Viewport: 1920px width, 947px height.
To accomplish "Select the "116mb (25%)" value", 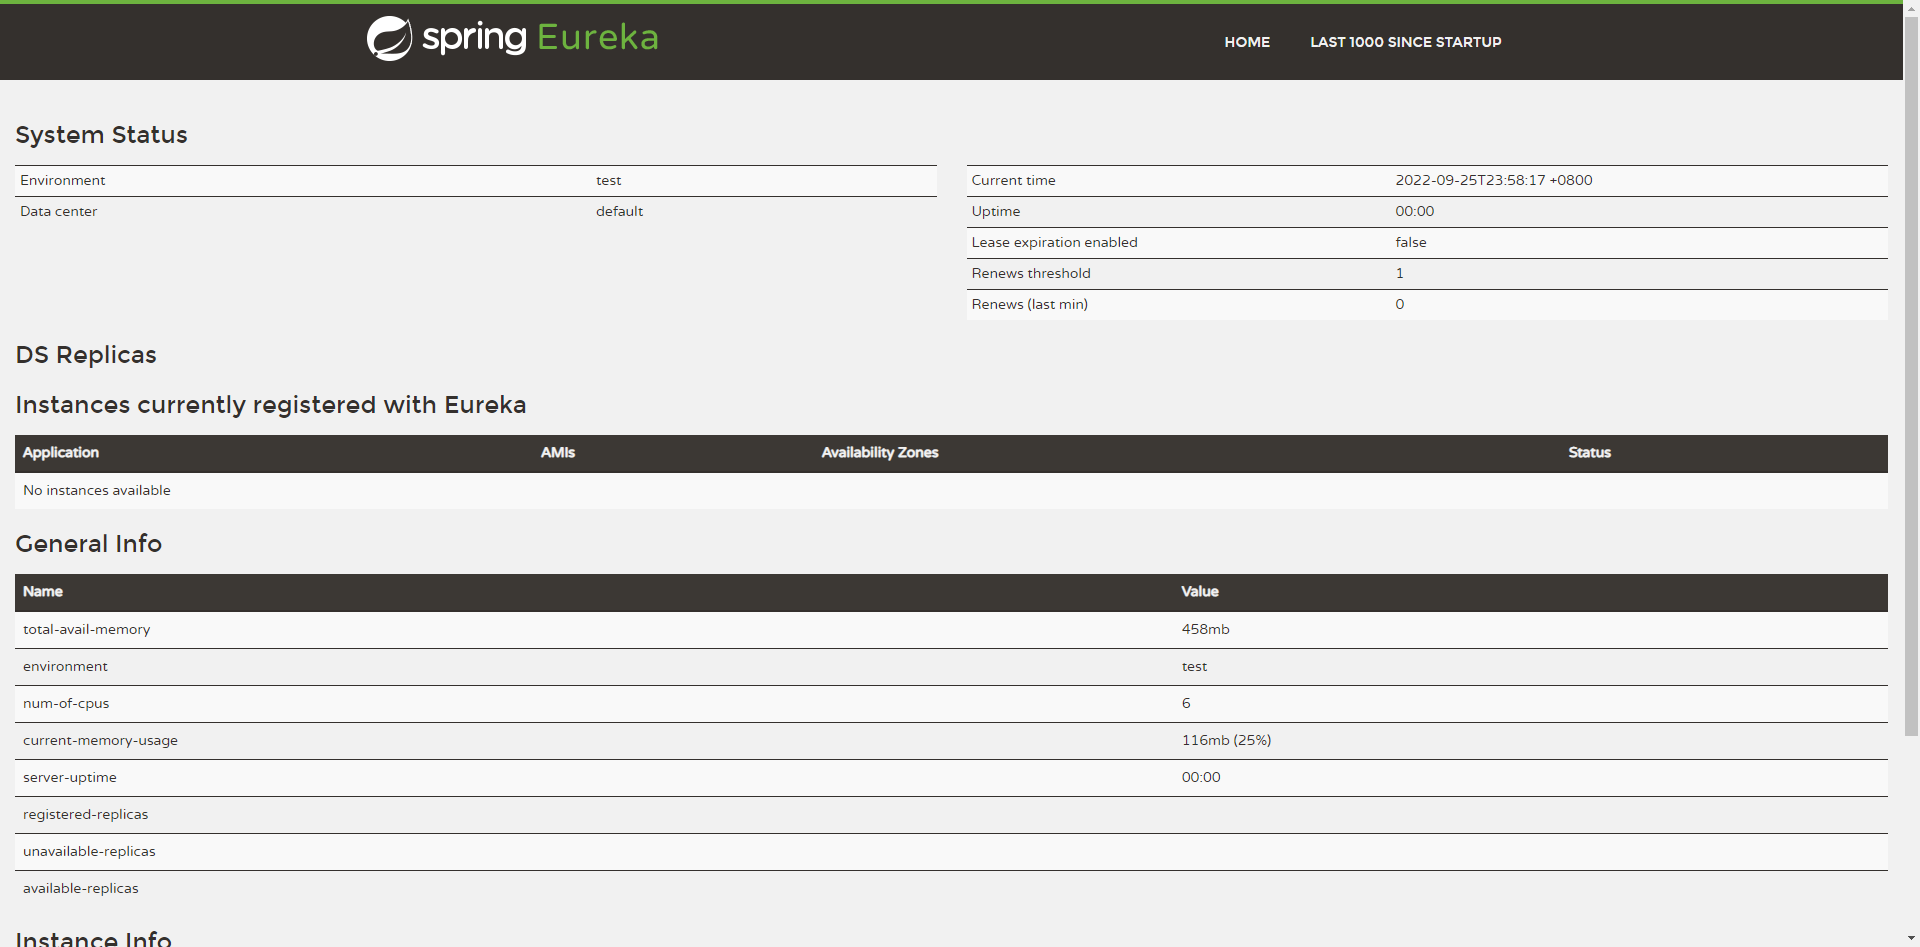I will click(x=1226, y=741).
